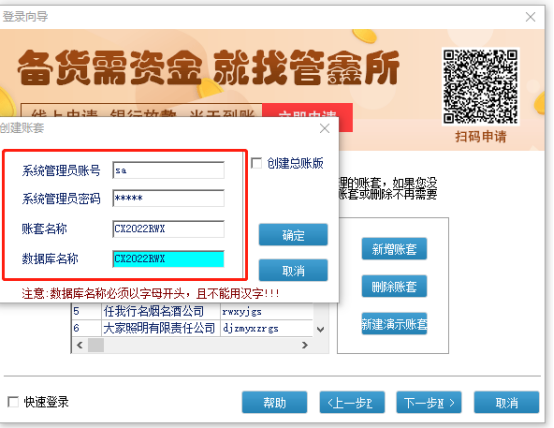Focus the 系统管理员密码 field
This screenshot has width=554, height=428.
point(169,198)
